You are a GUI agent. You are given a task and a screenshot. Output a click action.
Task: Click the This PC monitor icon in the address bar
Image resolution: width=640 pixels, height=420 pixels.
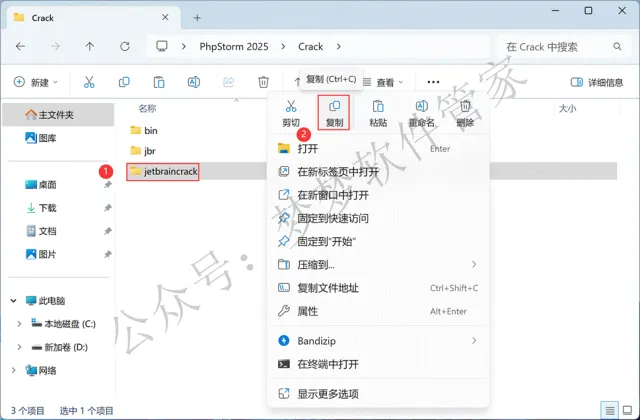click(162, 46)
